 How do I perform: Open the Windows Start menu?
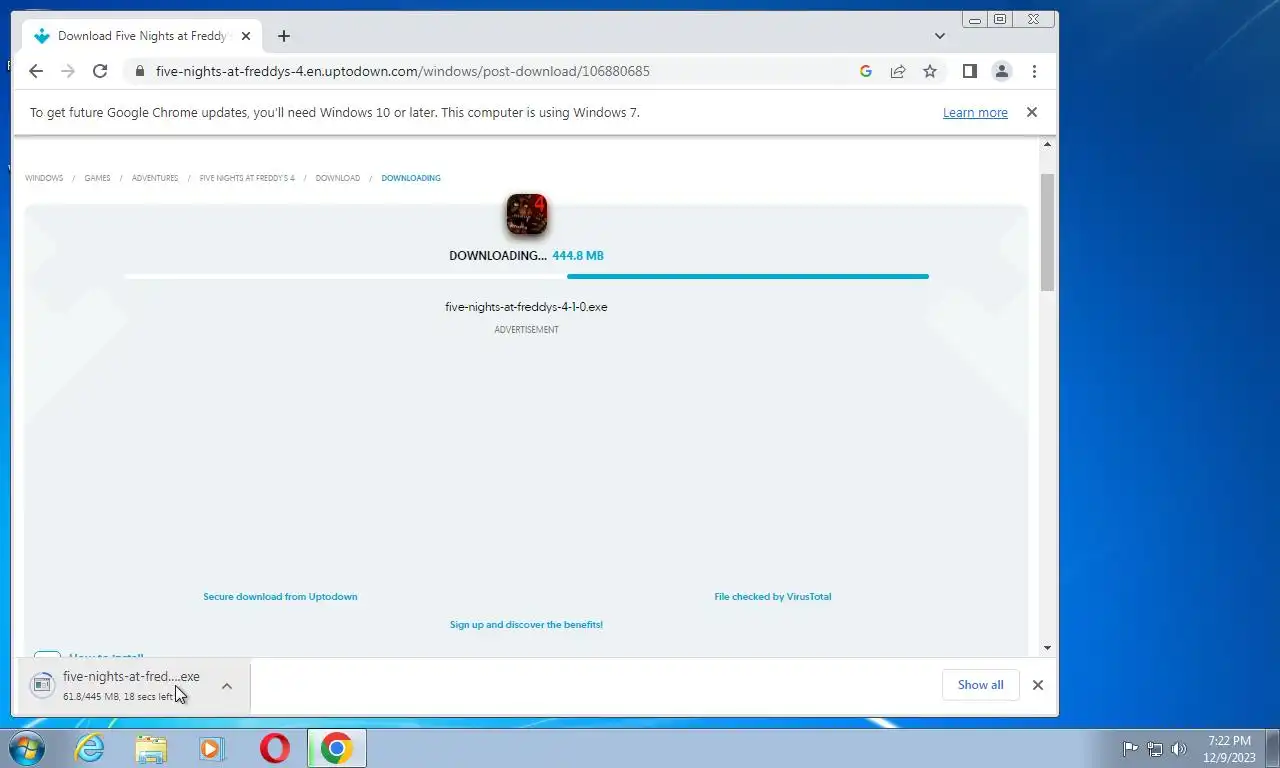(x=25, y=748)
